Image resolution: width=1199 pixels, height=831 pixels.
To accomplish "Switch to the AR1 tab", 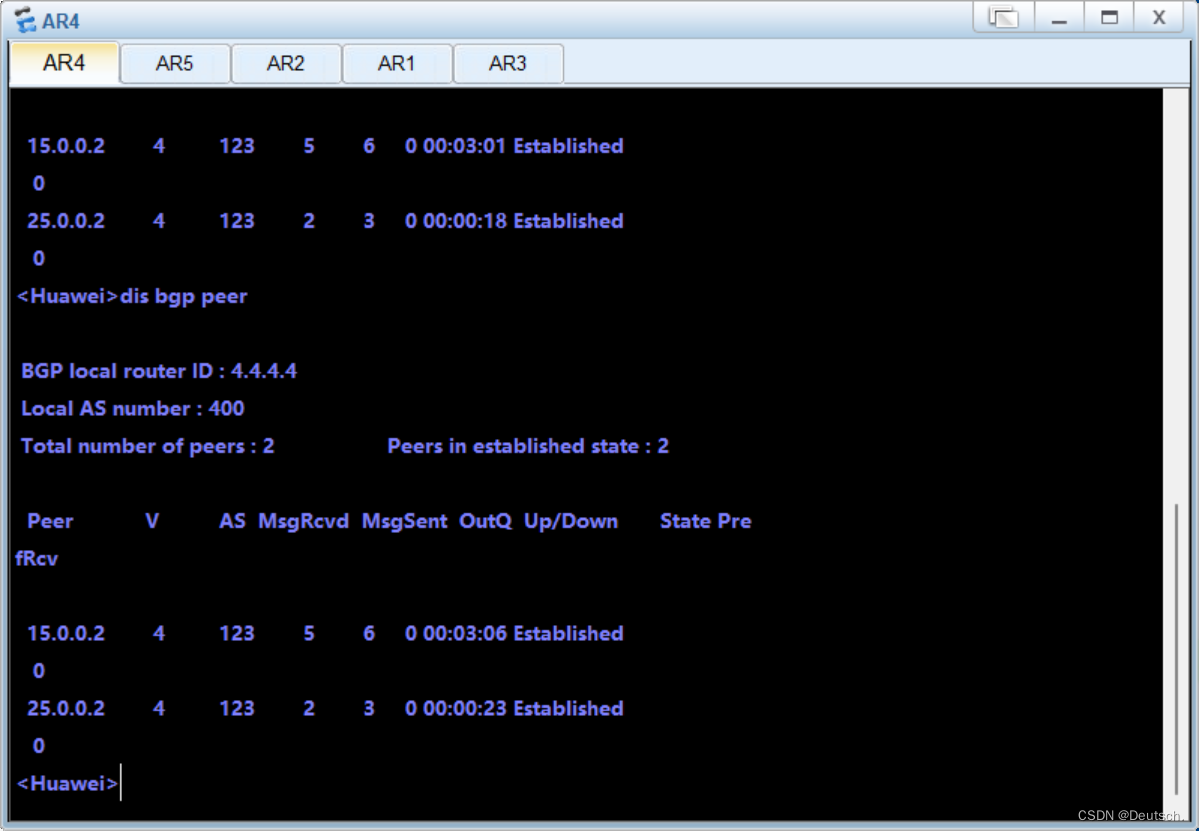I will (x=397, y=63).
